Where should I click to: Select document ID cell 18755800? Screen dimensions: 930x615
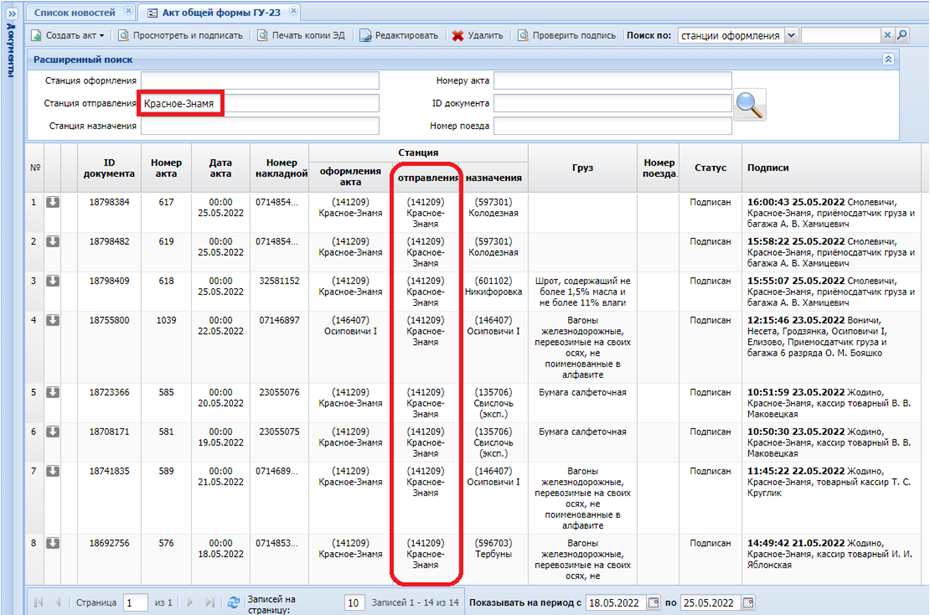pos(109,320)
